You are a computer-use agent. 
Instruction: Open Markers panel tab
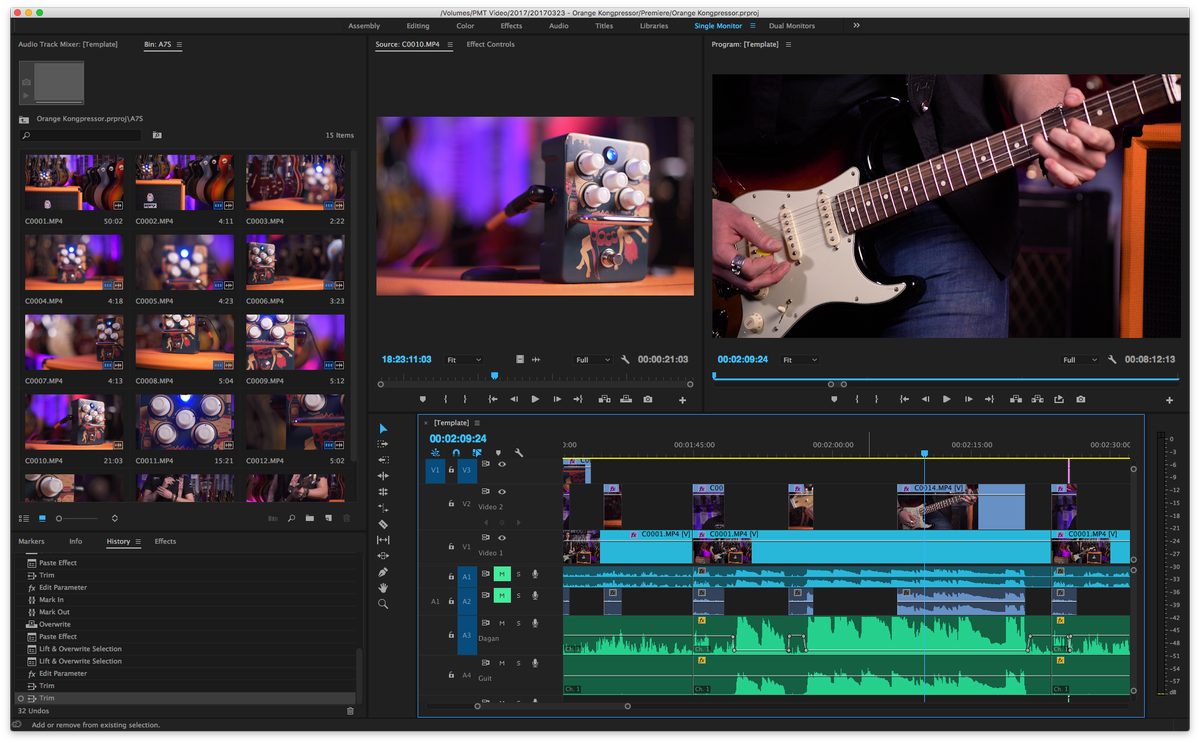coord(31,541)
